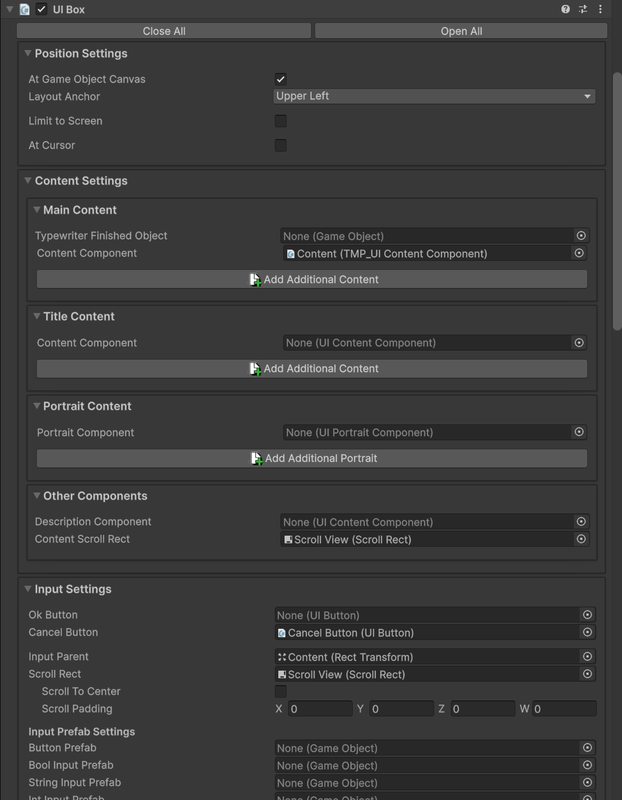Open object picker for Portrait Component
Screen dimensions: 622x800
(x=579, y=432)
